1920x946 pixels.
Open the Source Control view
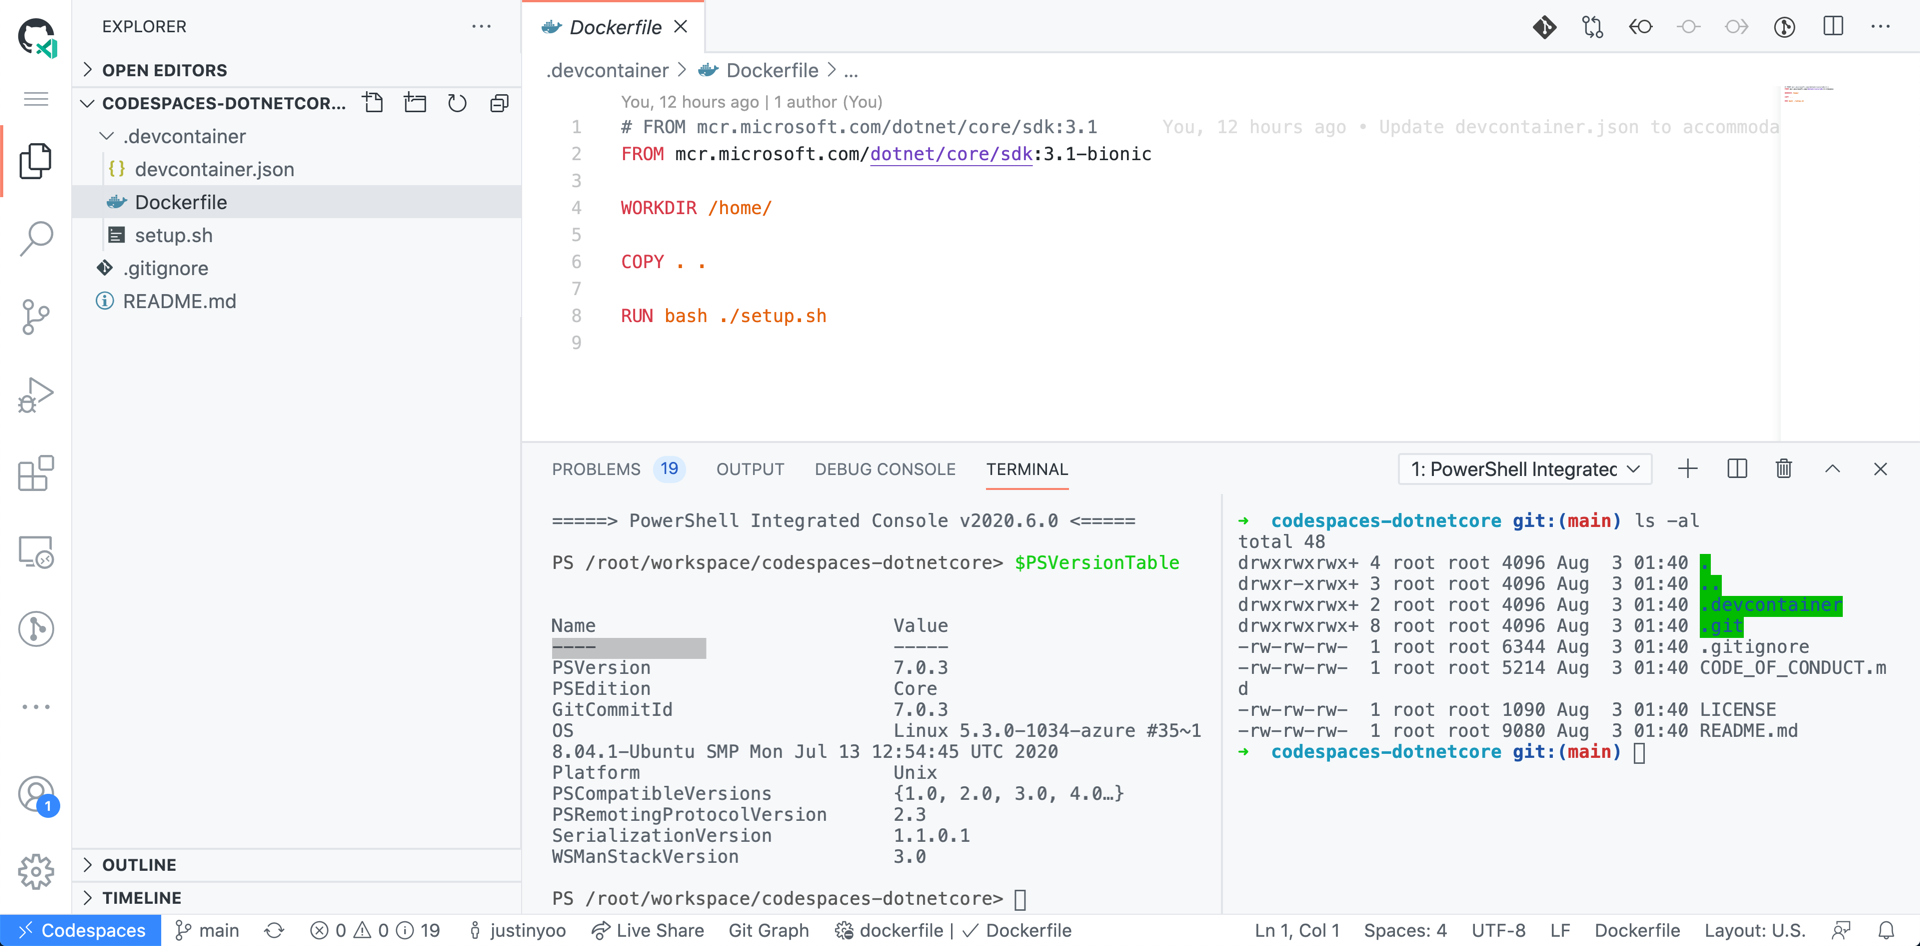pyautogui.click(x=36, y=317)
